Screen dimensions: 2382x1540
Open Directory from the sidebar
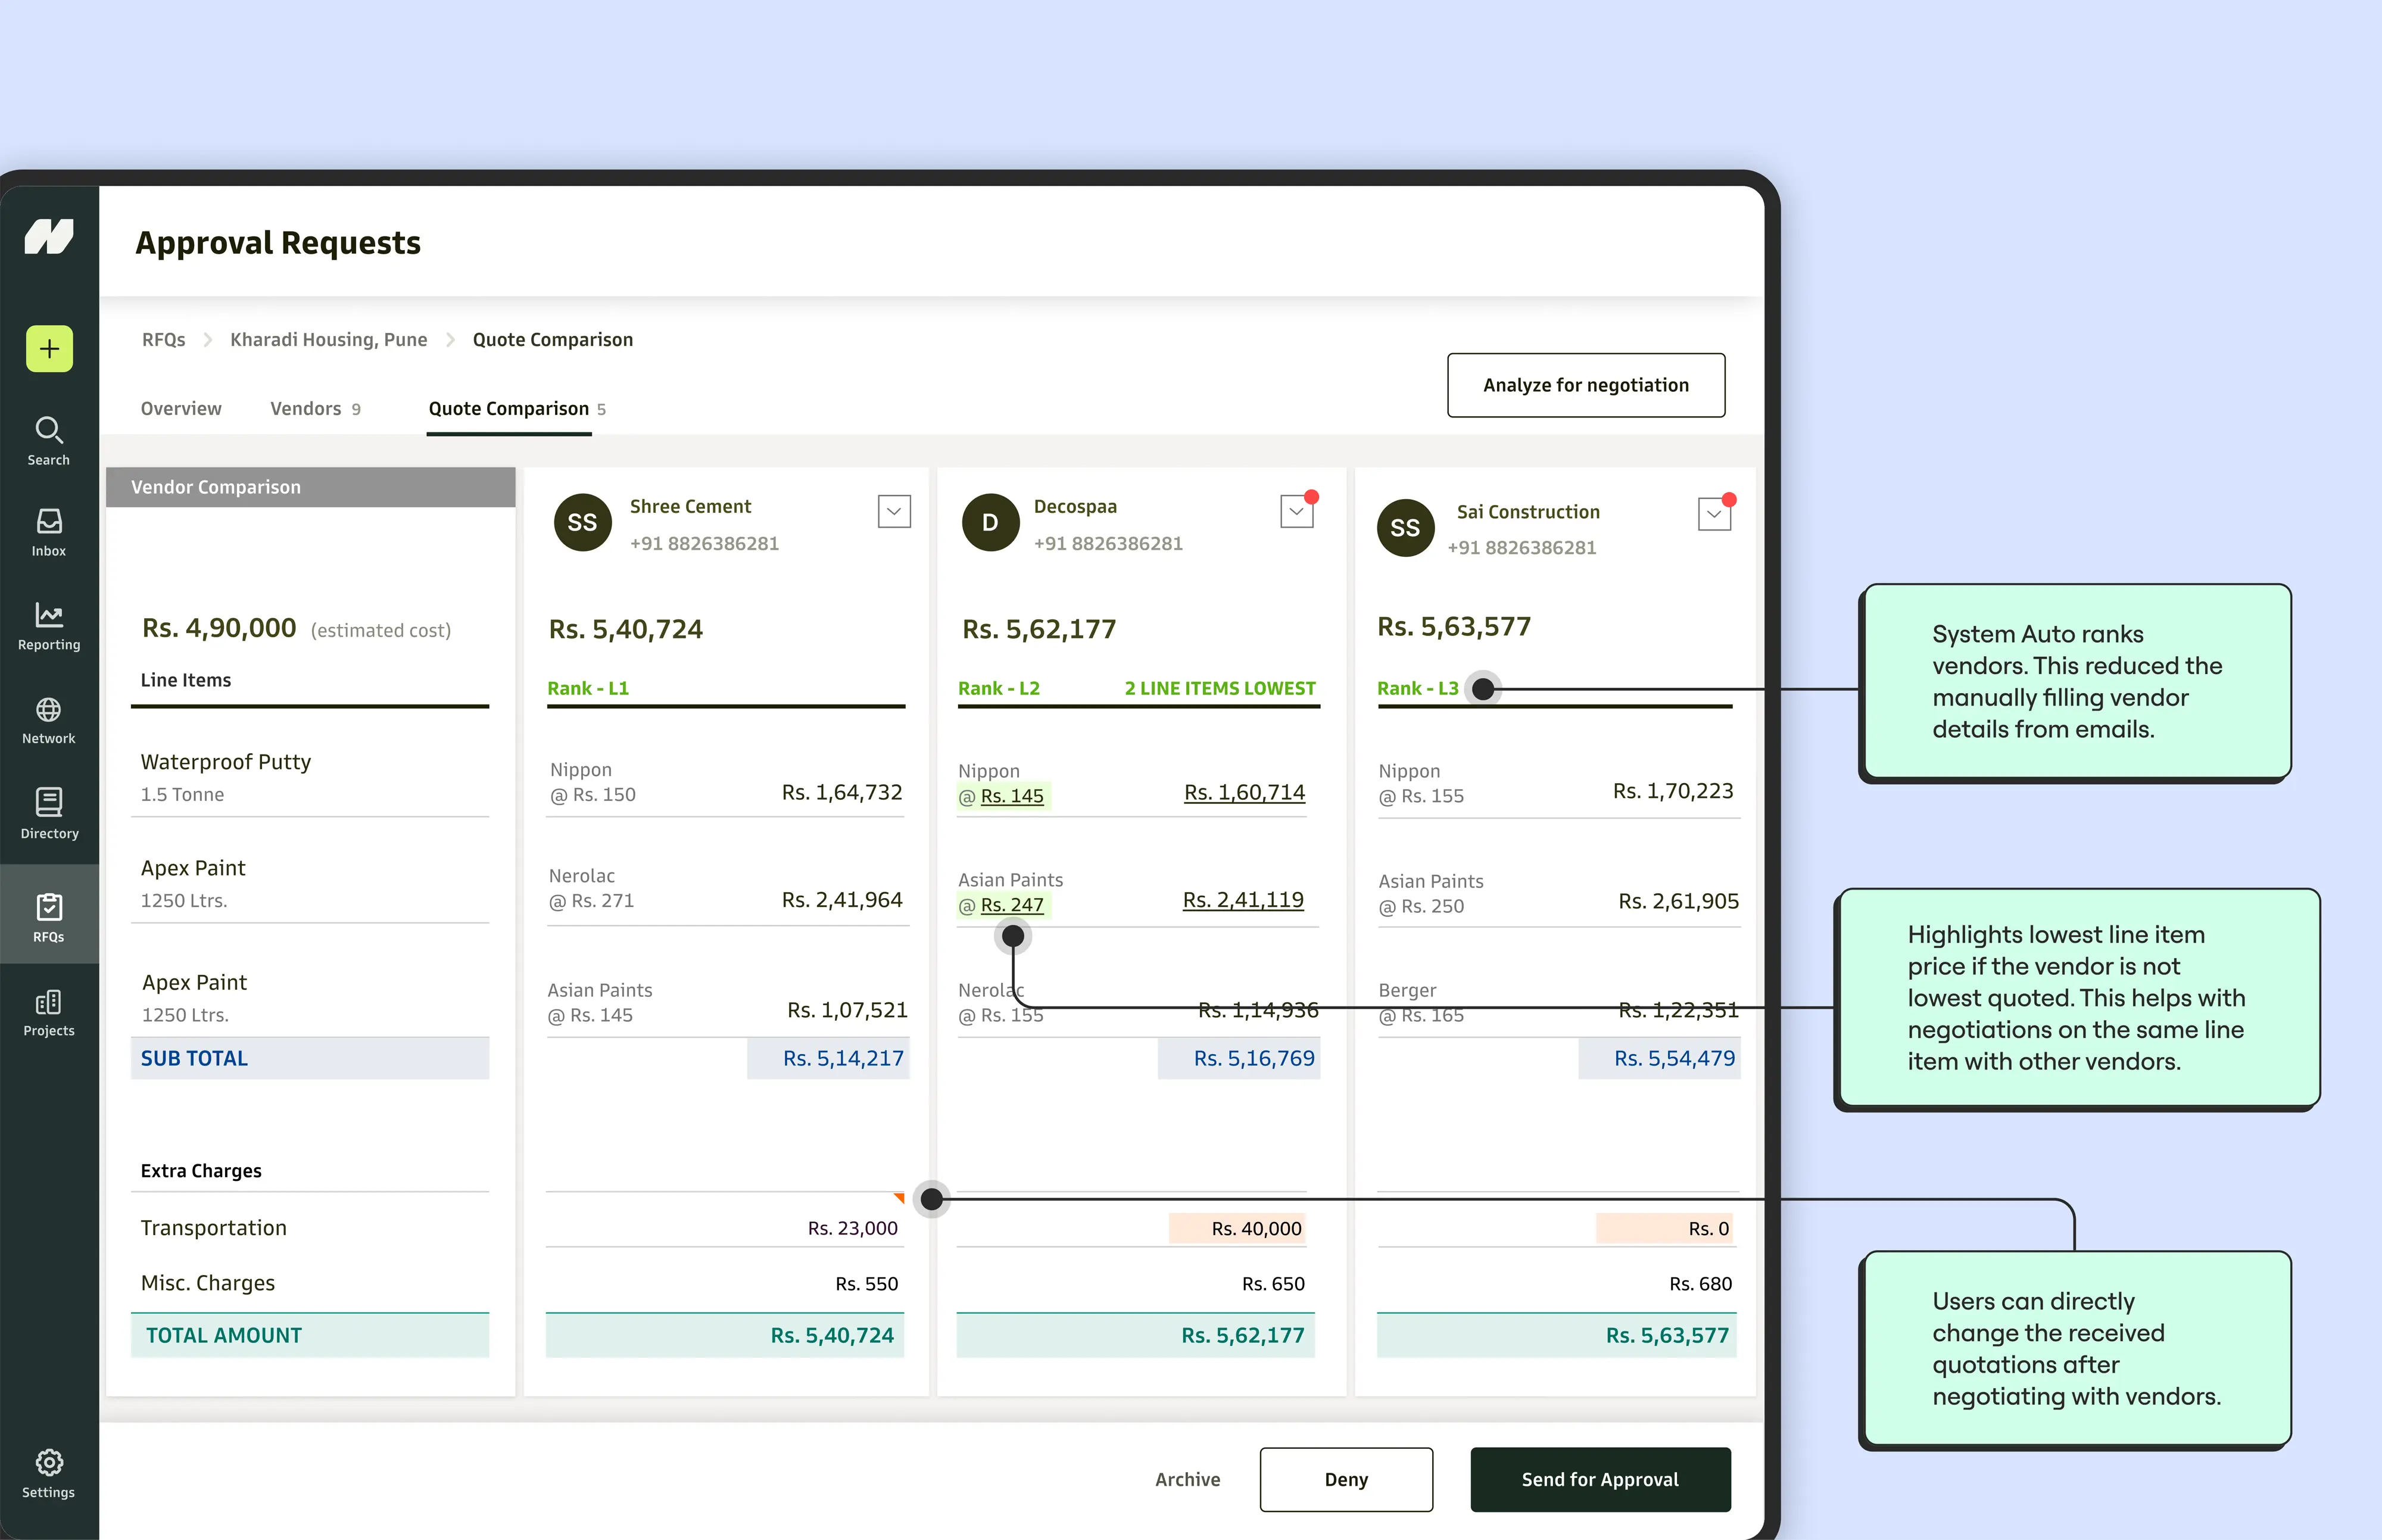click(49, 814)
